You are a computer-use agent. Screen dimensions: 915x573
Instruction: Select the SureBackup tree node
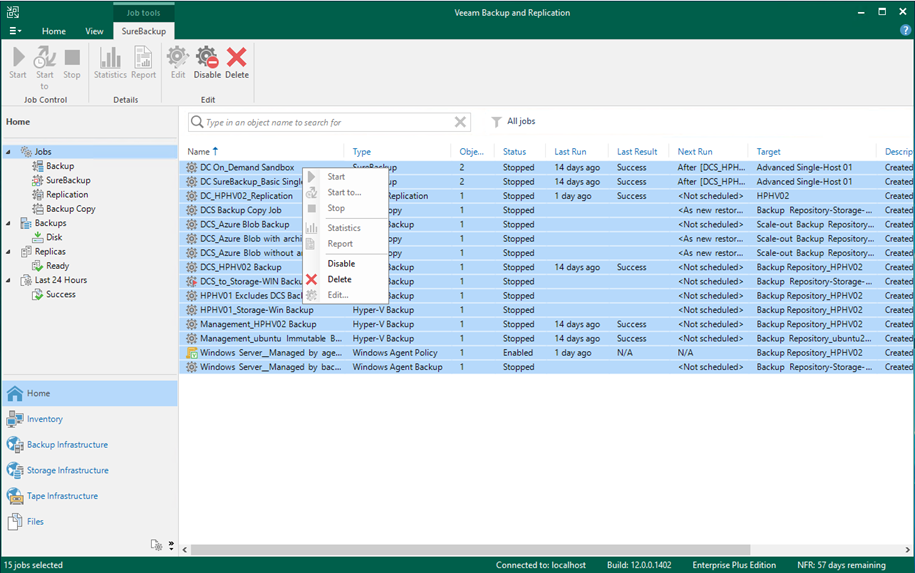[68, 180]
